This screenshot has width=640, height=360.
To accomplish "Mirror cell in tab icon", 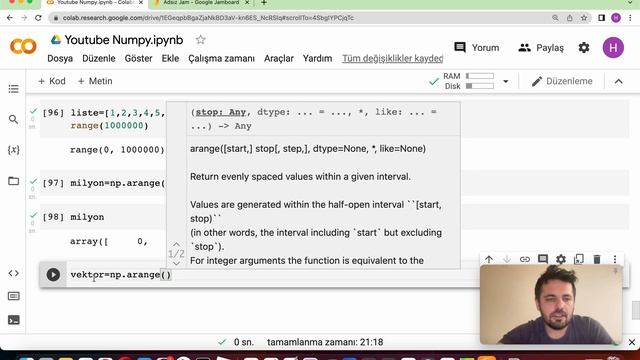I will (x=579, y=259).
